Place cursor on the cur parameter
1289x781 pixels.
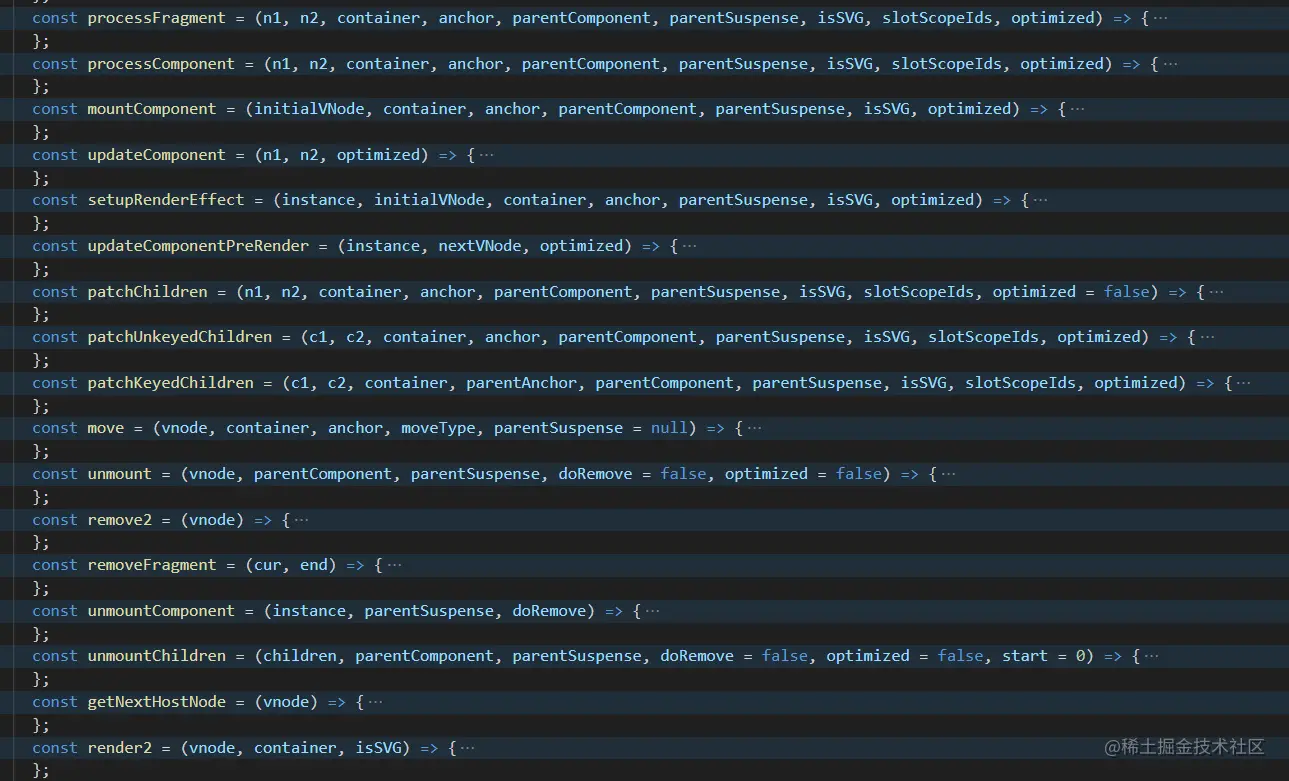268,565
